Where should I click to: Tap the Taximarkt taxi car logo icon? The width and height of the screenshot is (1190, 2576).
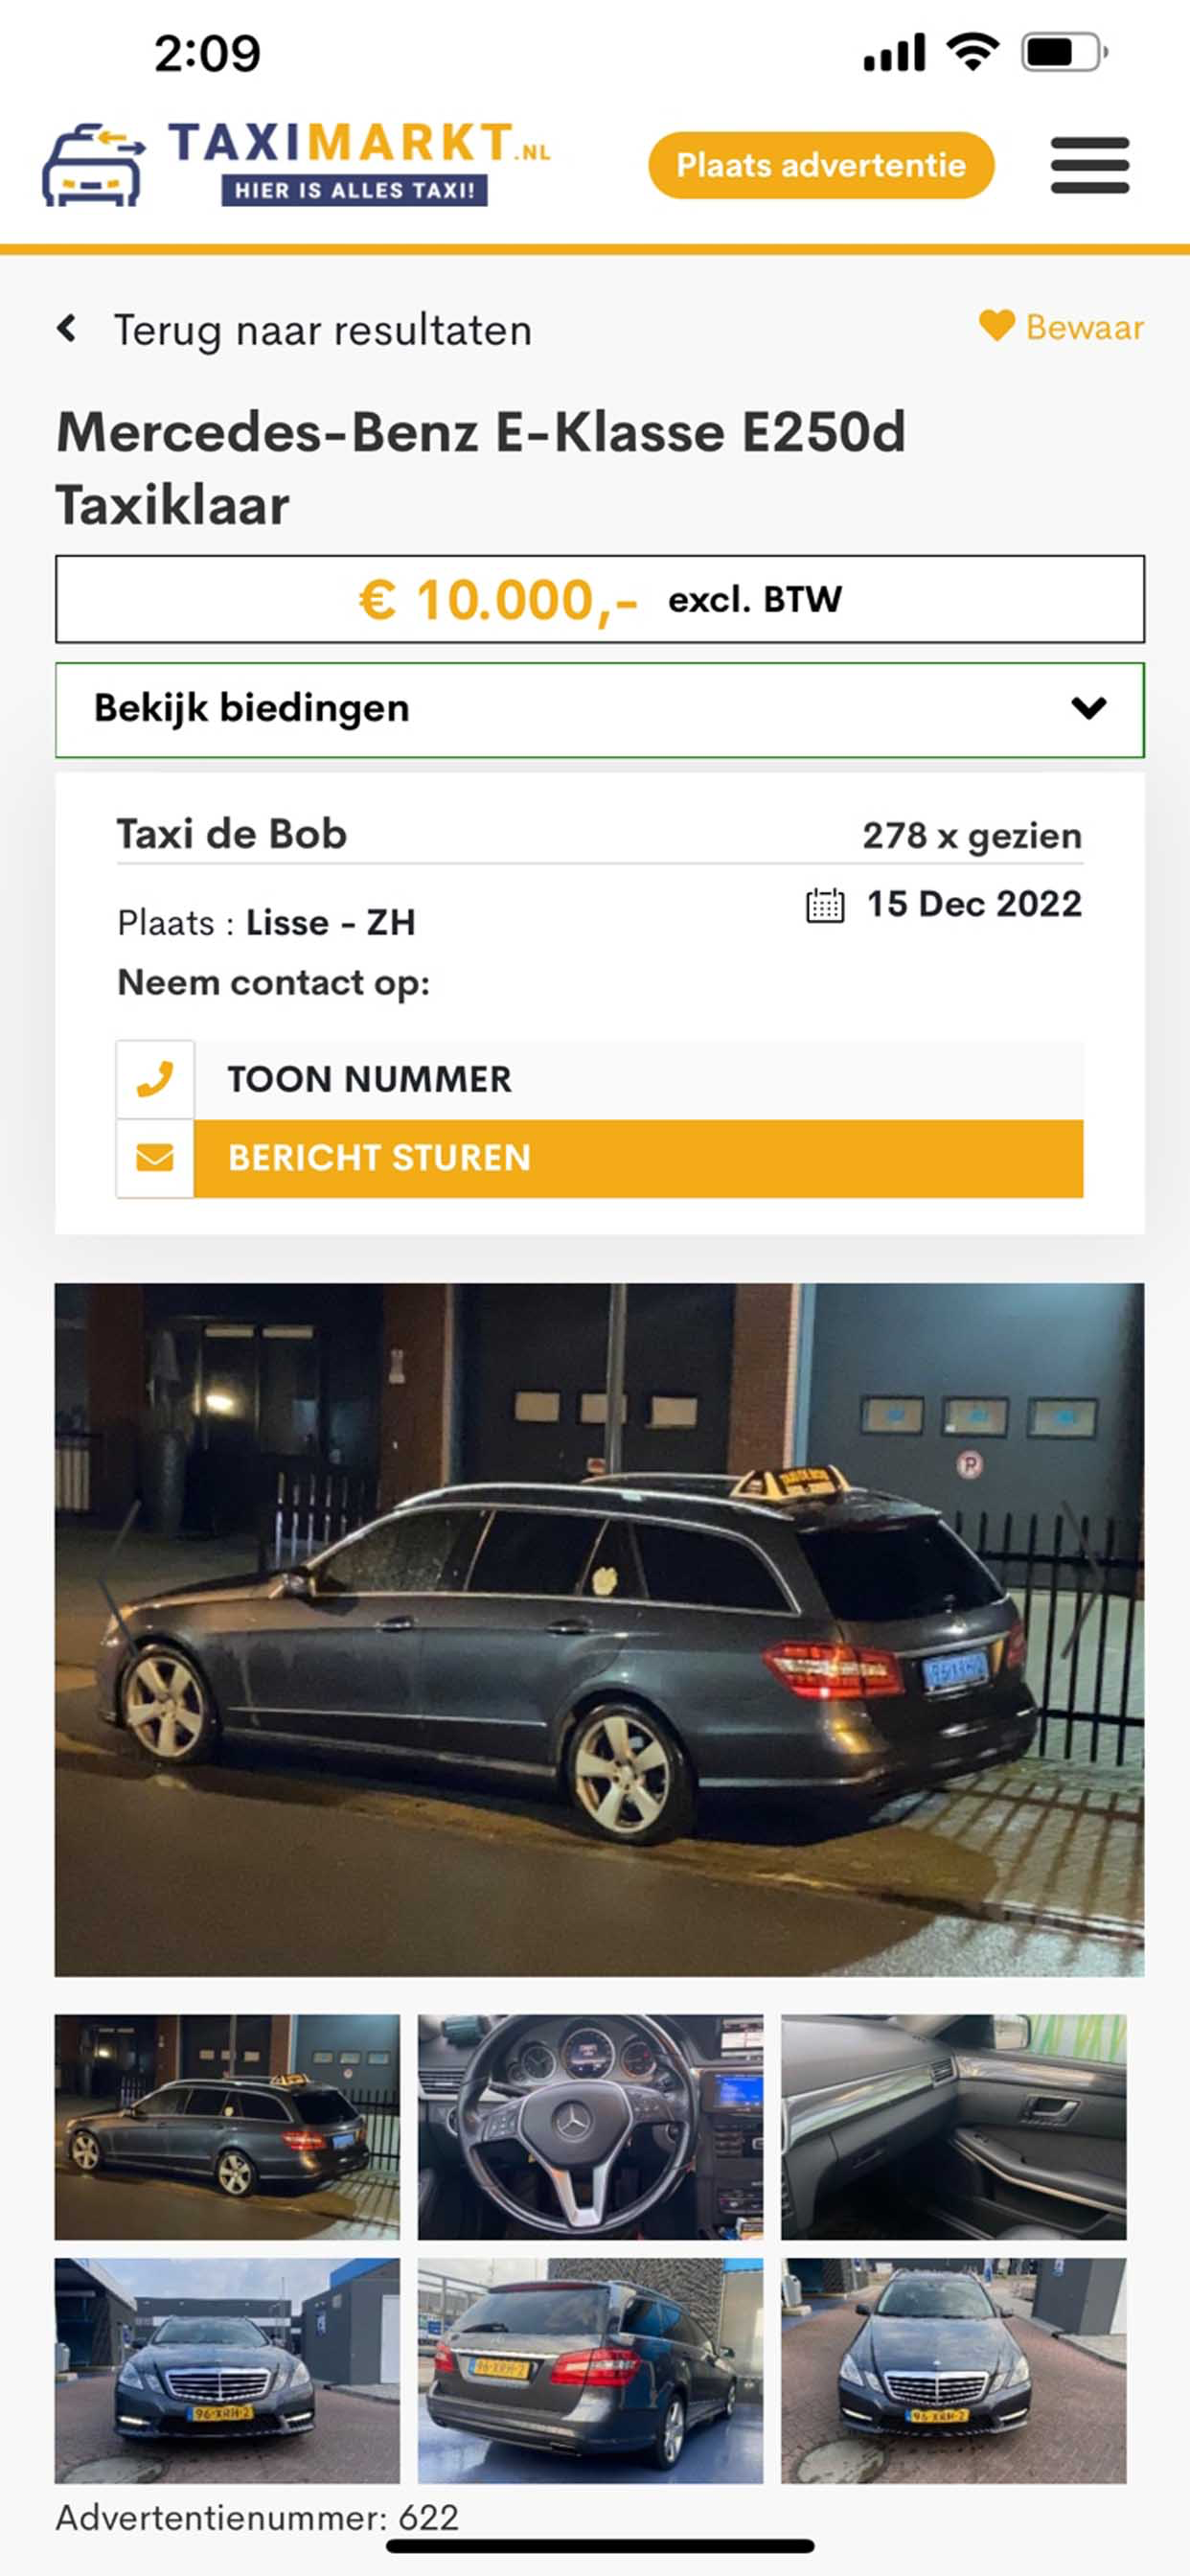(x=94, y=165)
